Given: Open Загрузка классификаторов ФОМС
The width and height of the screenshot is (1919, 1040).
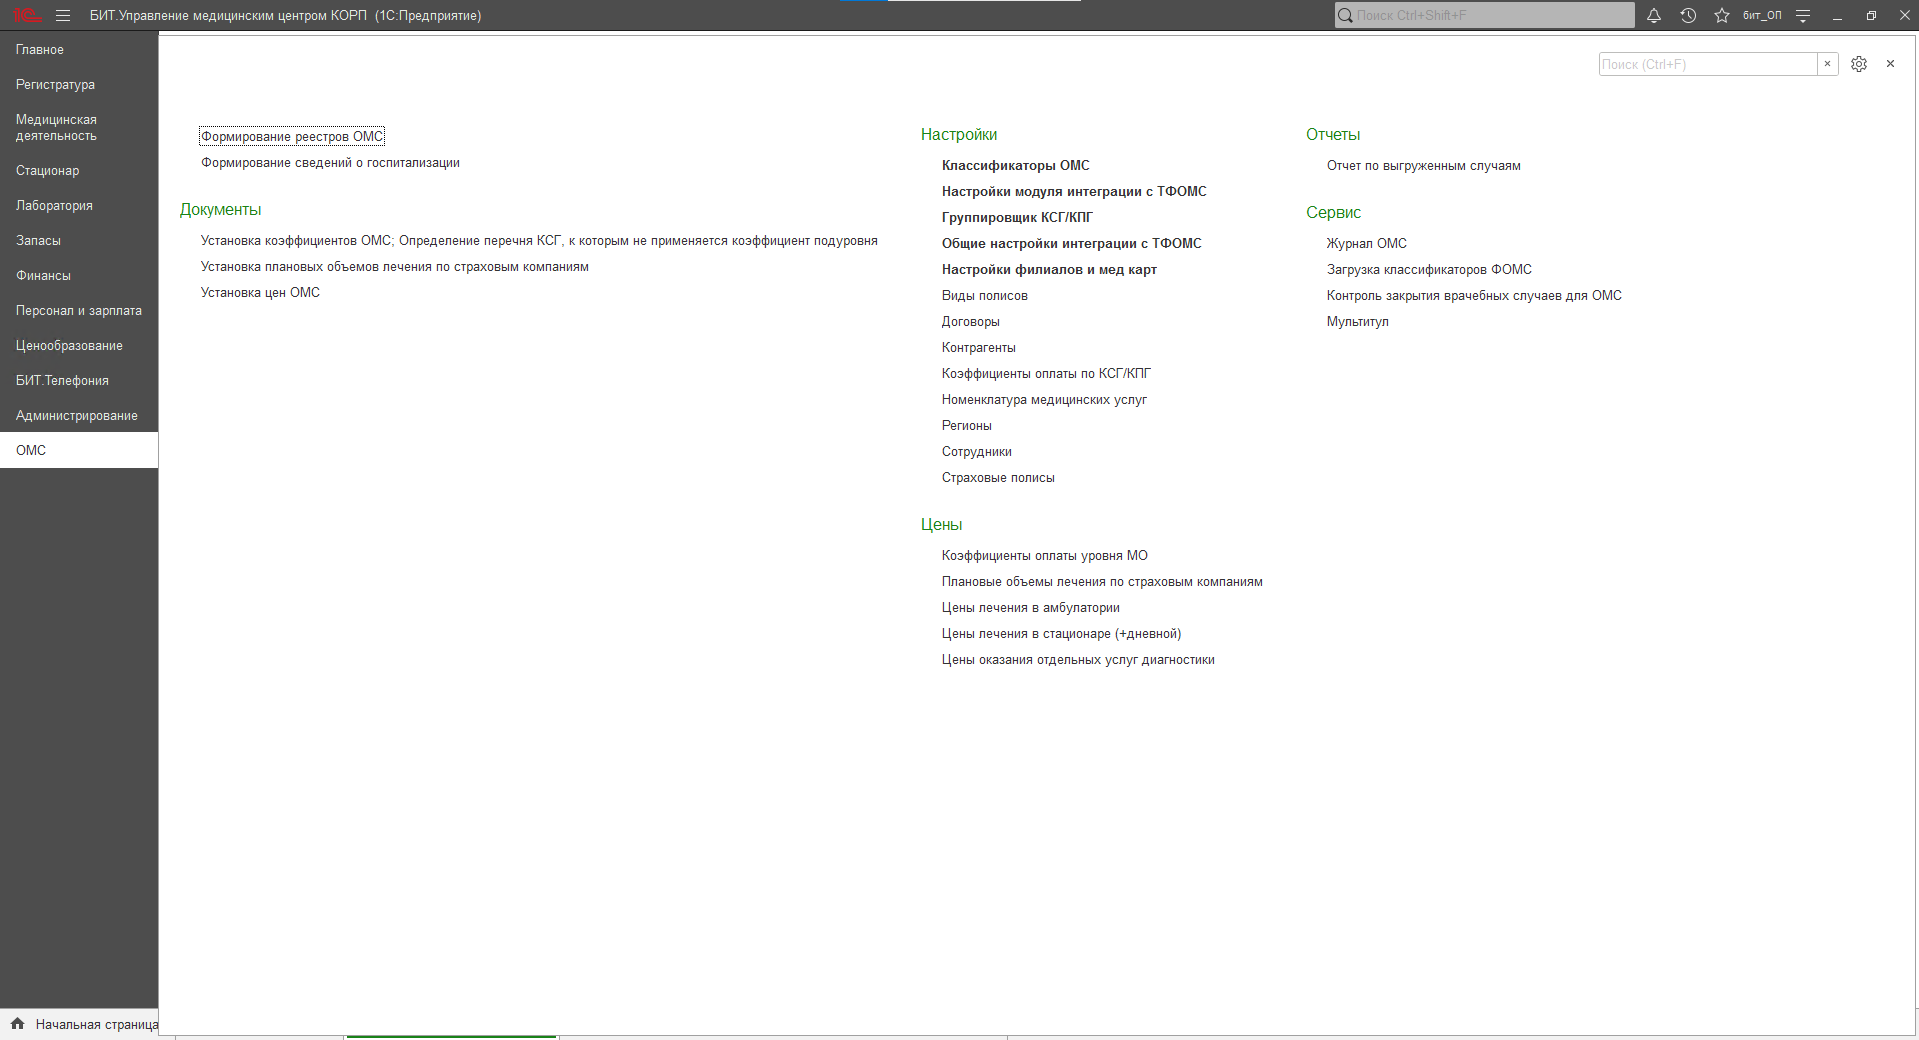Looking at the screenshot, I should coord(1429,269).
